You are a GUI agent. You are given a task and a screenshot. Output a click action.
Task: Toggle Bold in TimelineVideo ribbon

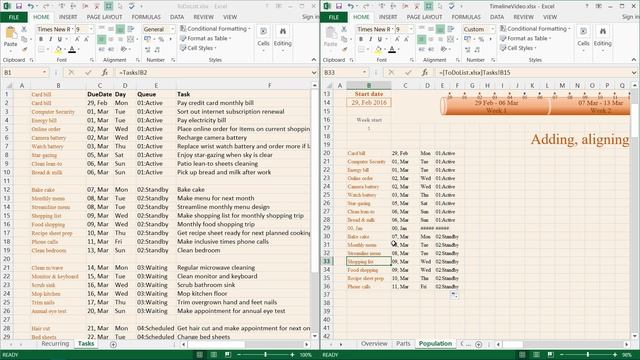click(361, 39)
